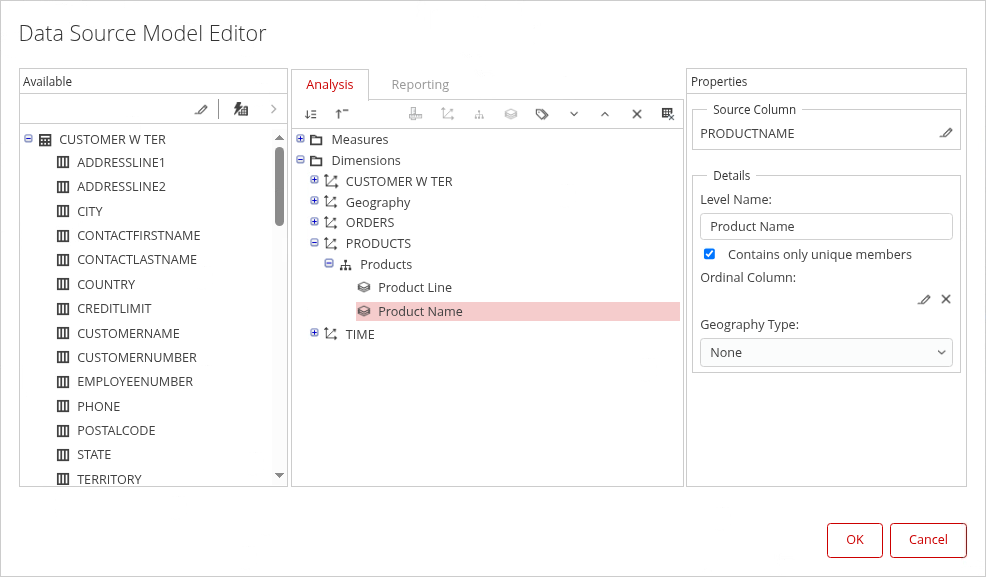This screenshot has width=986, height=577.
Task: Expand the Measures folder
Action: (301, 139)
